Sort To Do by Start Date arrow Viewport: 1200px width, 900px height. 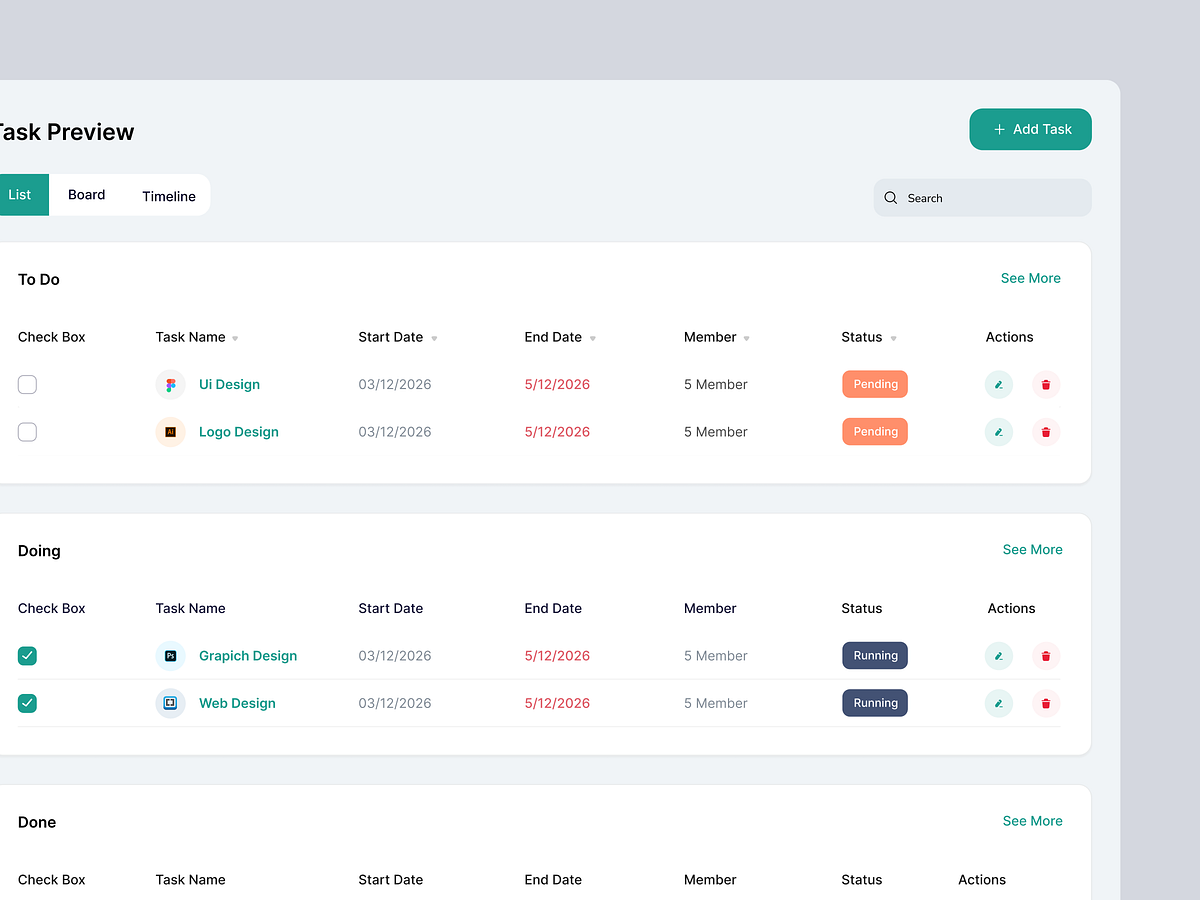point(434,339)
